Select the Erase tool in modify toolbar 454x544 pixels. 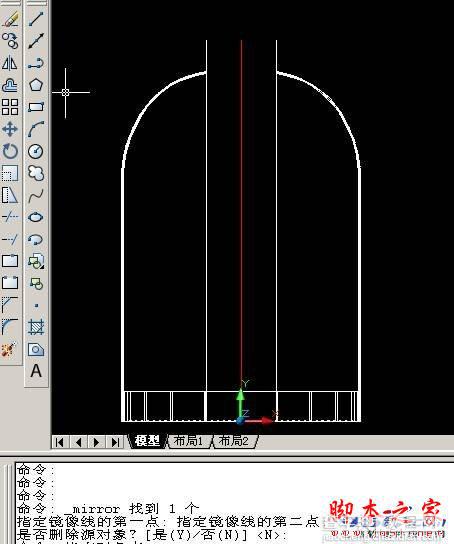[10, 19]
